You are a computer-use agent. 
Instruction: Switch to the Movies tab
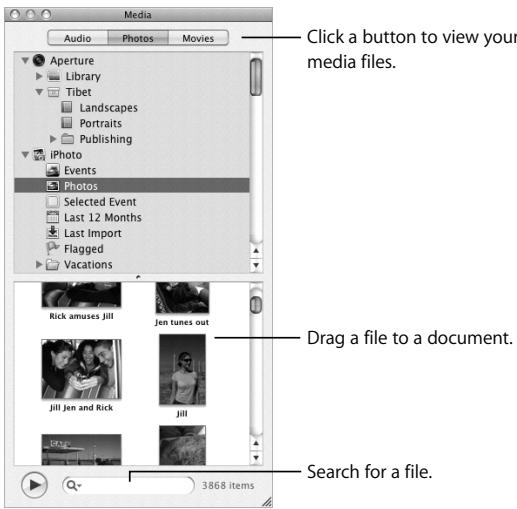pos(198,38)
